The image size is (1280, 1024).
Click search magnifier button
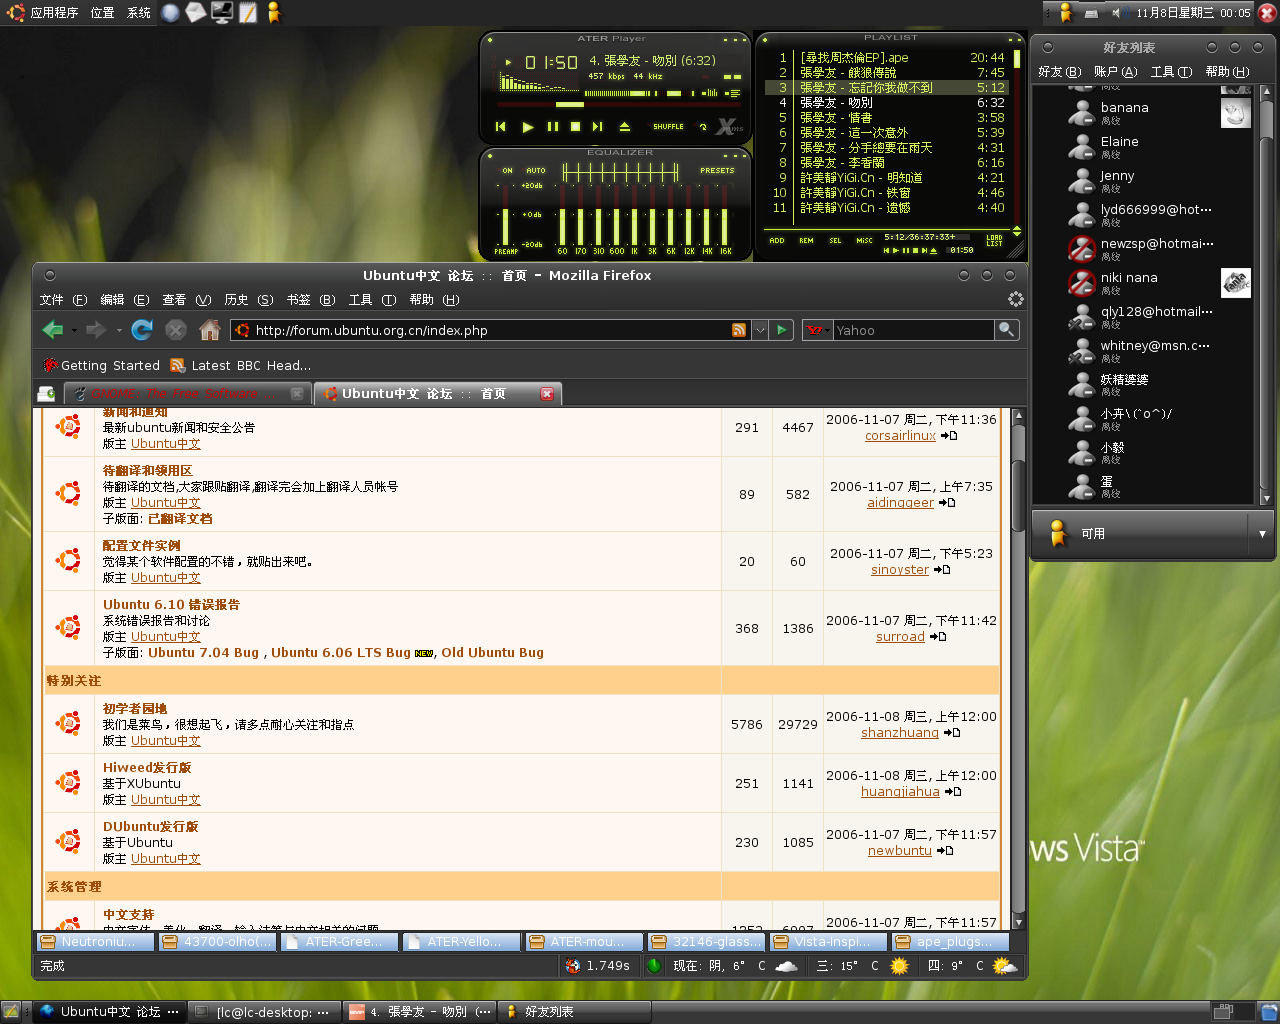pos(1006,330)
